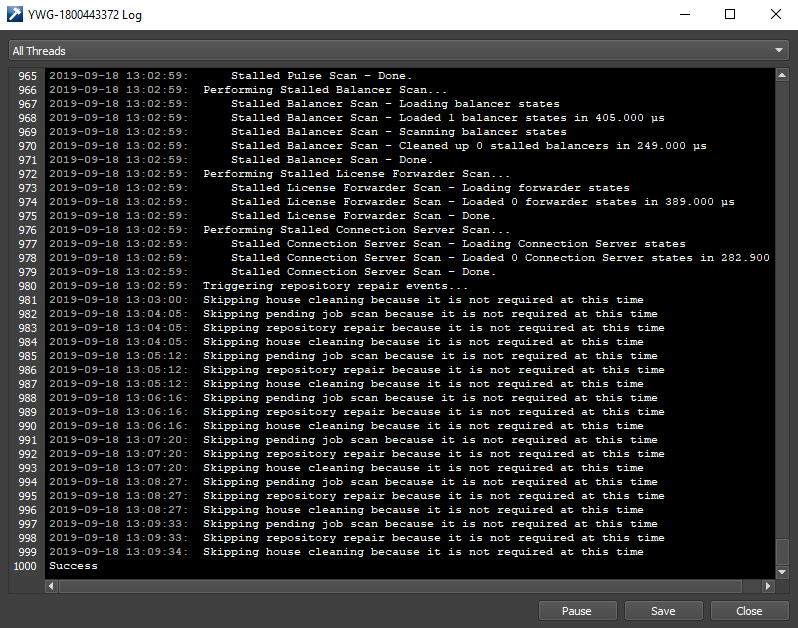Click line 985 skipping pending job scan
The width and height of the screenshot is (798, 628).
(353, 356)
